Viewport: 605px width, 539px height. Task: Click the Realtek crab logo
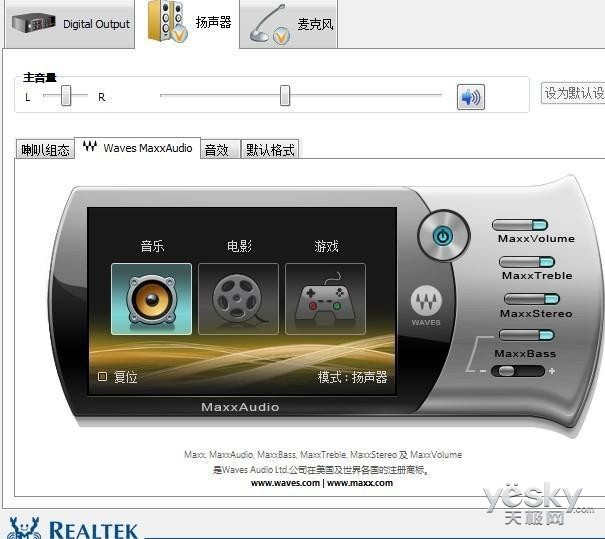[24, 528]
